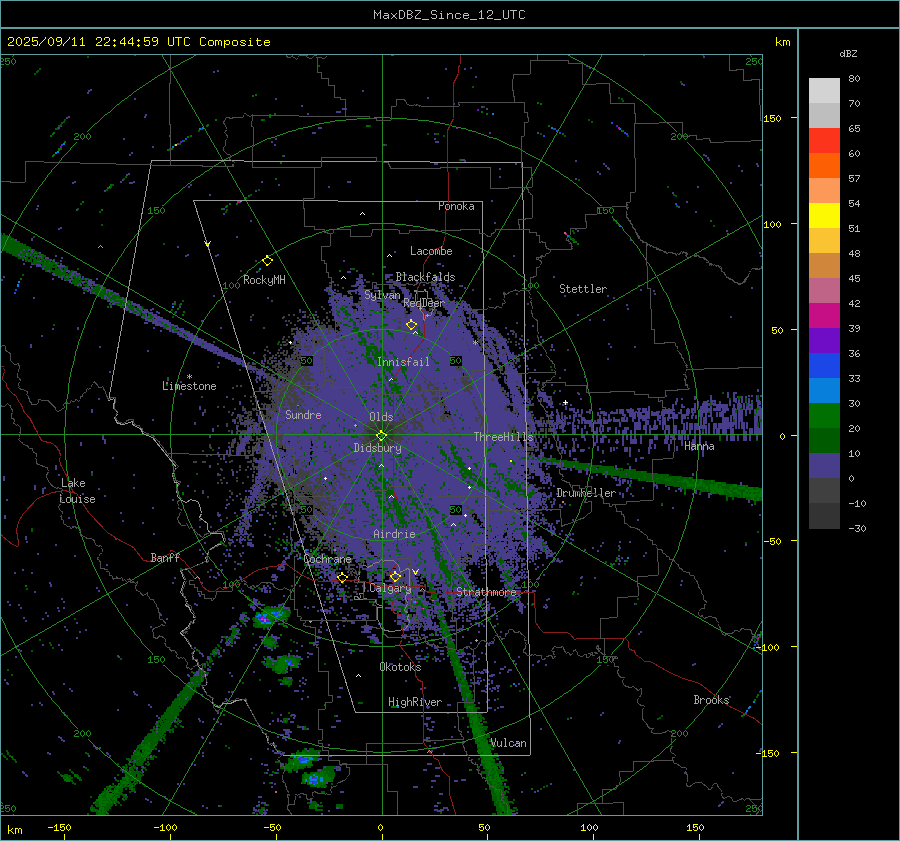Select the bright green 20–30 dBZ legend swatch
This screenshot has width=900, height=841.
pos(824,415)
